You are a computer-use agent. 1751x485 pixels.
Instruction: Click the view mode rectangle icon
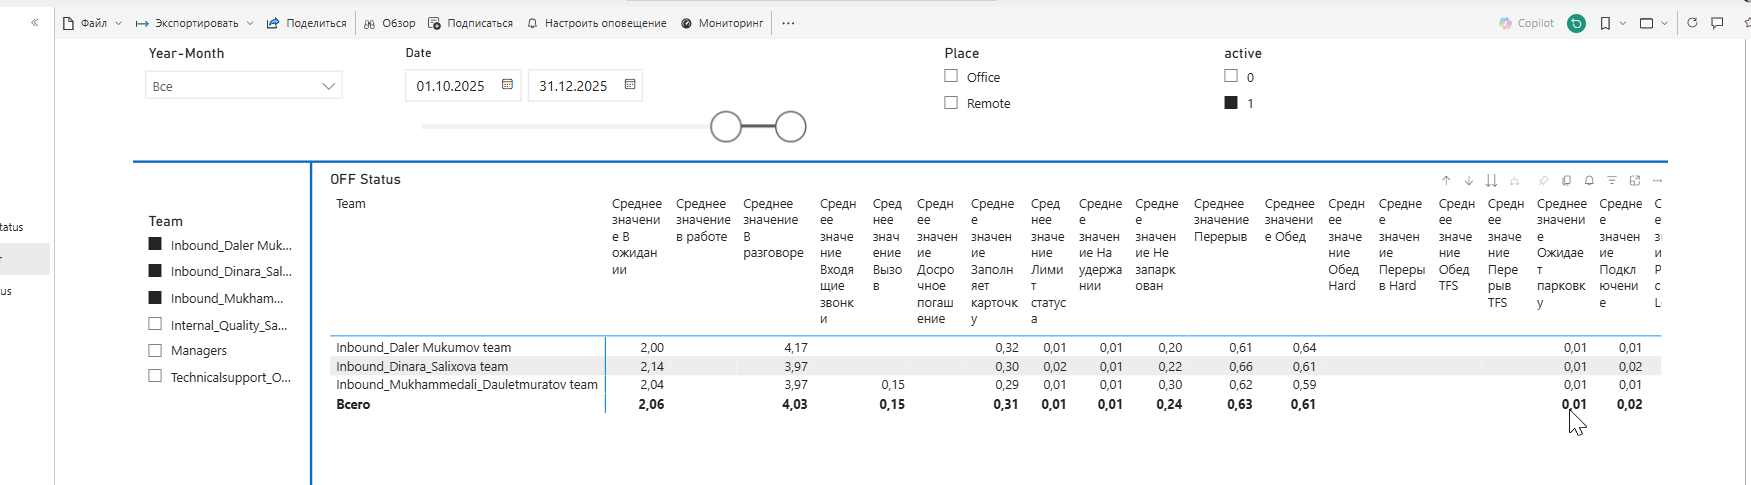[x=1646, y=23]
